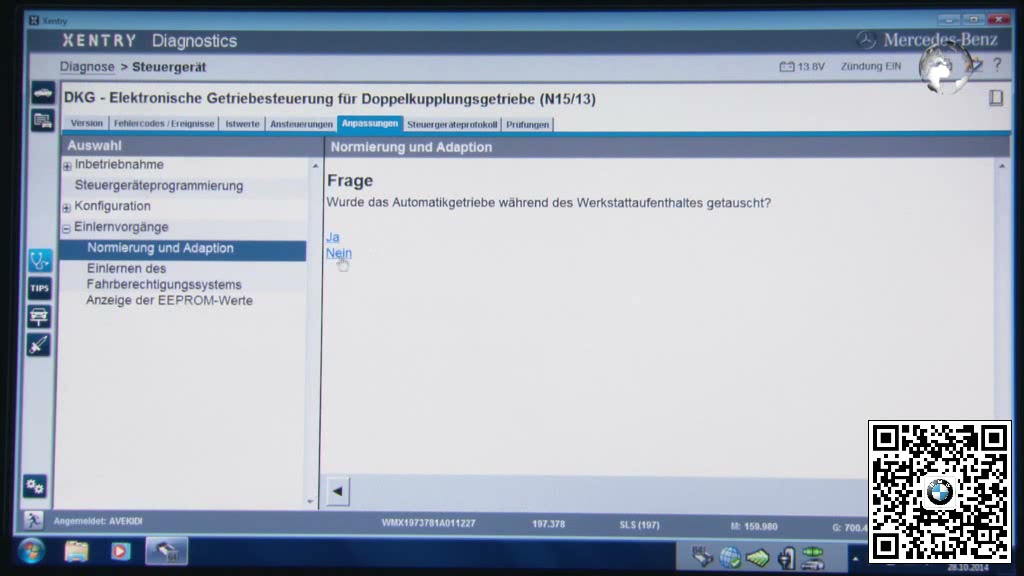Select the Inbetriebnahme tree label
This screenshot has height=576, width=1024.
point(119,165)
